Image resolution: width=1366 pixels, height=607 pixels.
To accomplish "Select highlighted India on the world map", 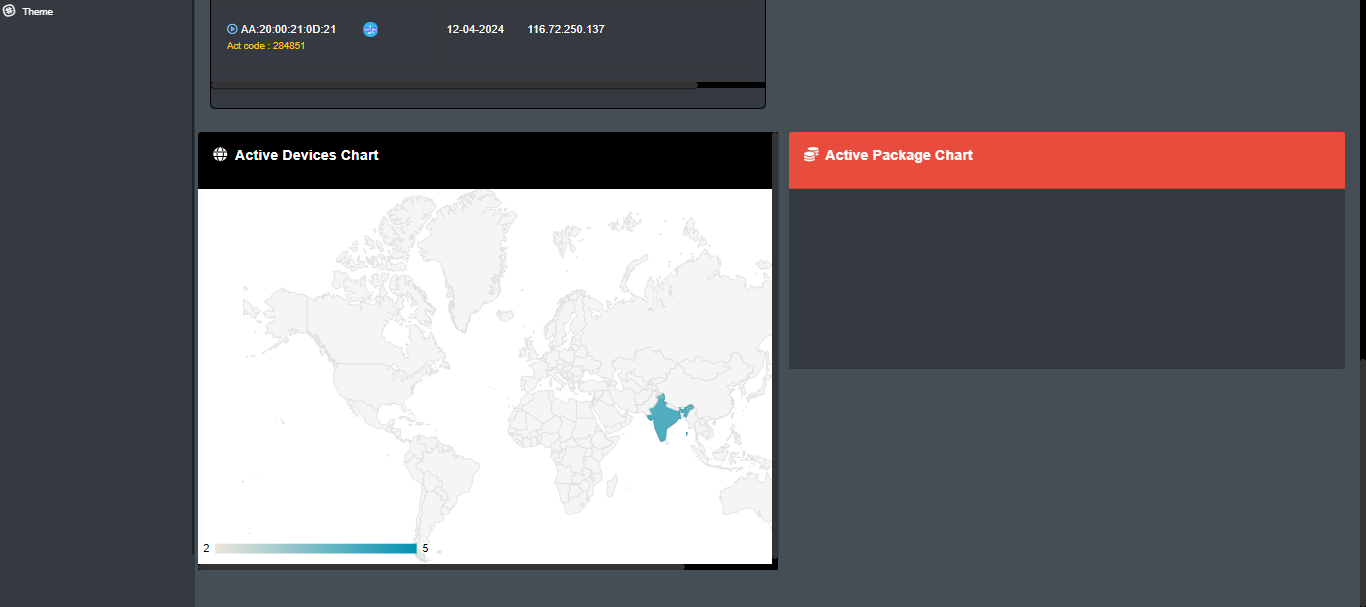I will click(663, 420).
